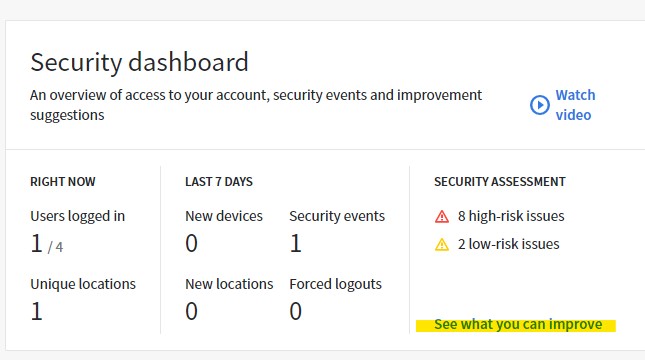Click the Security dashboard heading
645x360 pixels.
click(139, 62)
